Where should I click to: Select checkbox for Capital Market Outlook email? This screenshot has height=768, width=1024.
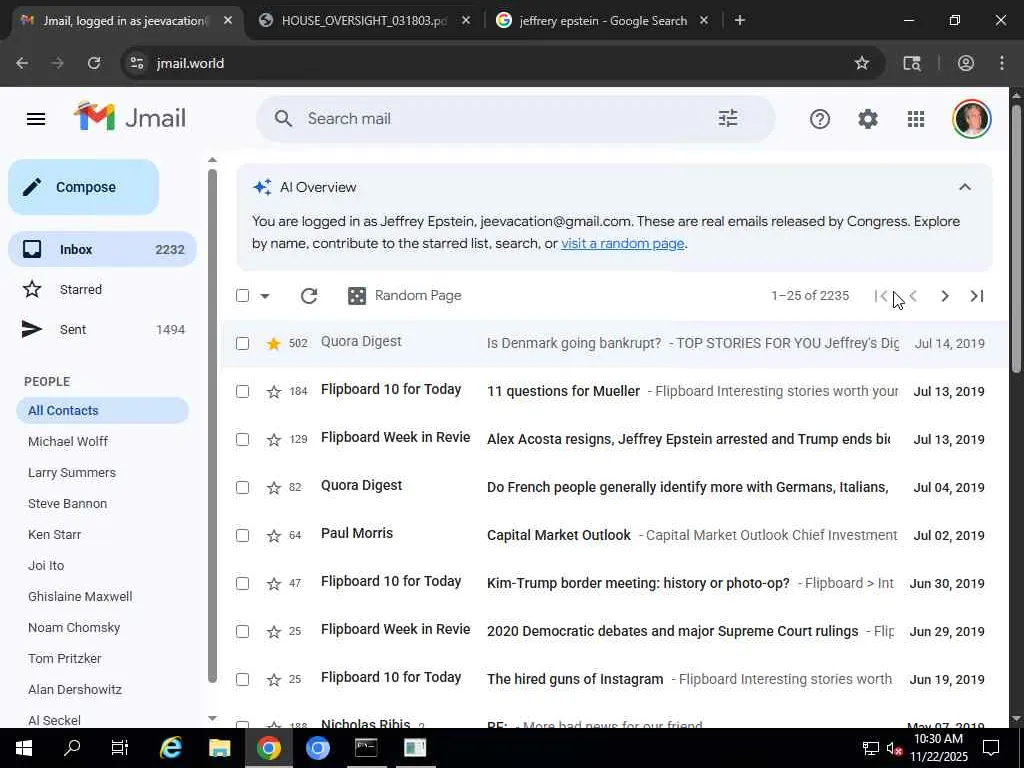coord(242,536)
